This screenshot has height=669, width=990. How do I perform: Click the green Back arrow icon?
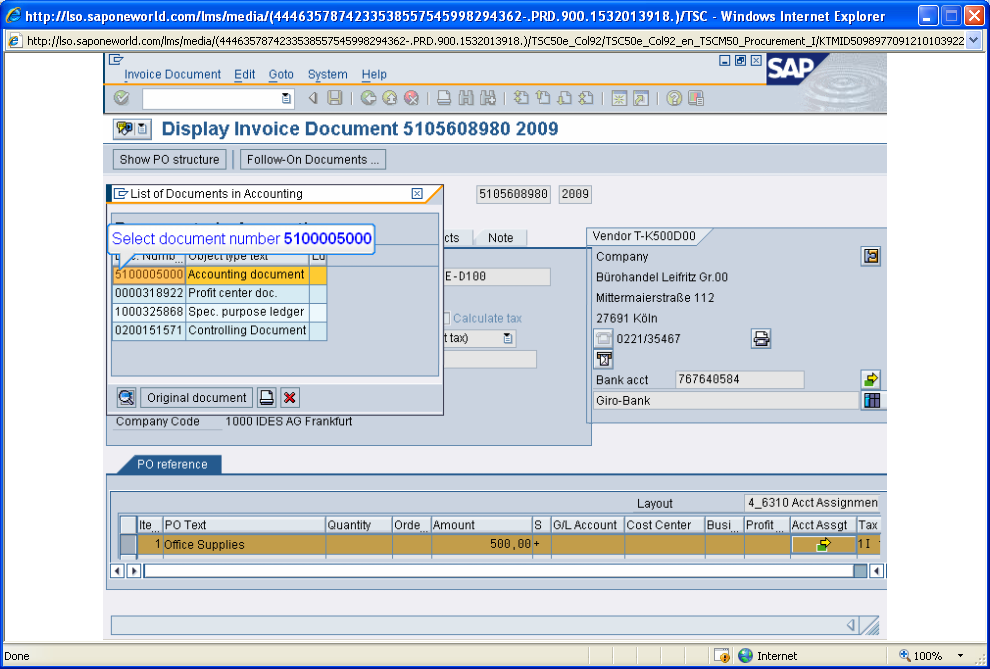pos(369,98)
